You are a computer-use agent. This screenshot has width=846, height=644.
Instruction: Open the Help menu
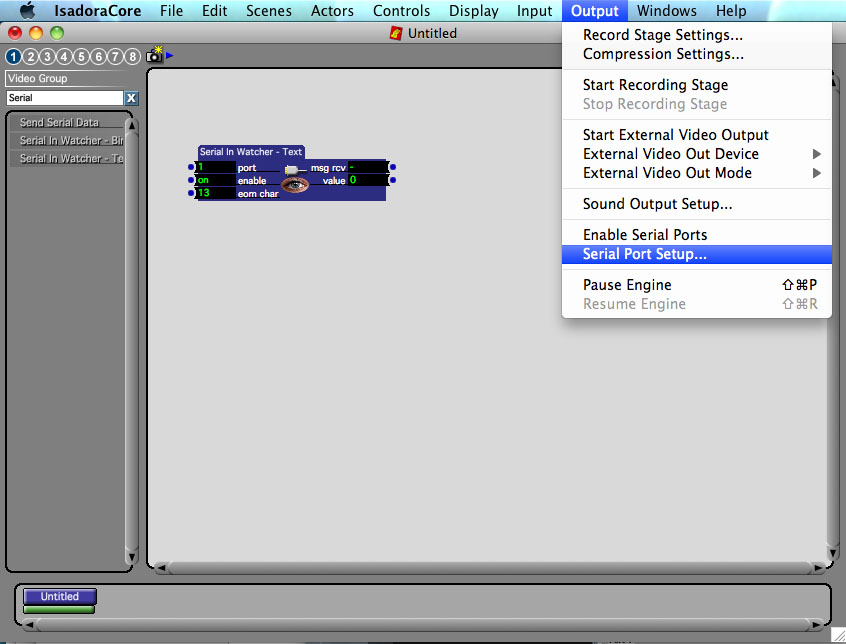tap(731, 11)
